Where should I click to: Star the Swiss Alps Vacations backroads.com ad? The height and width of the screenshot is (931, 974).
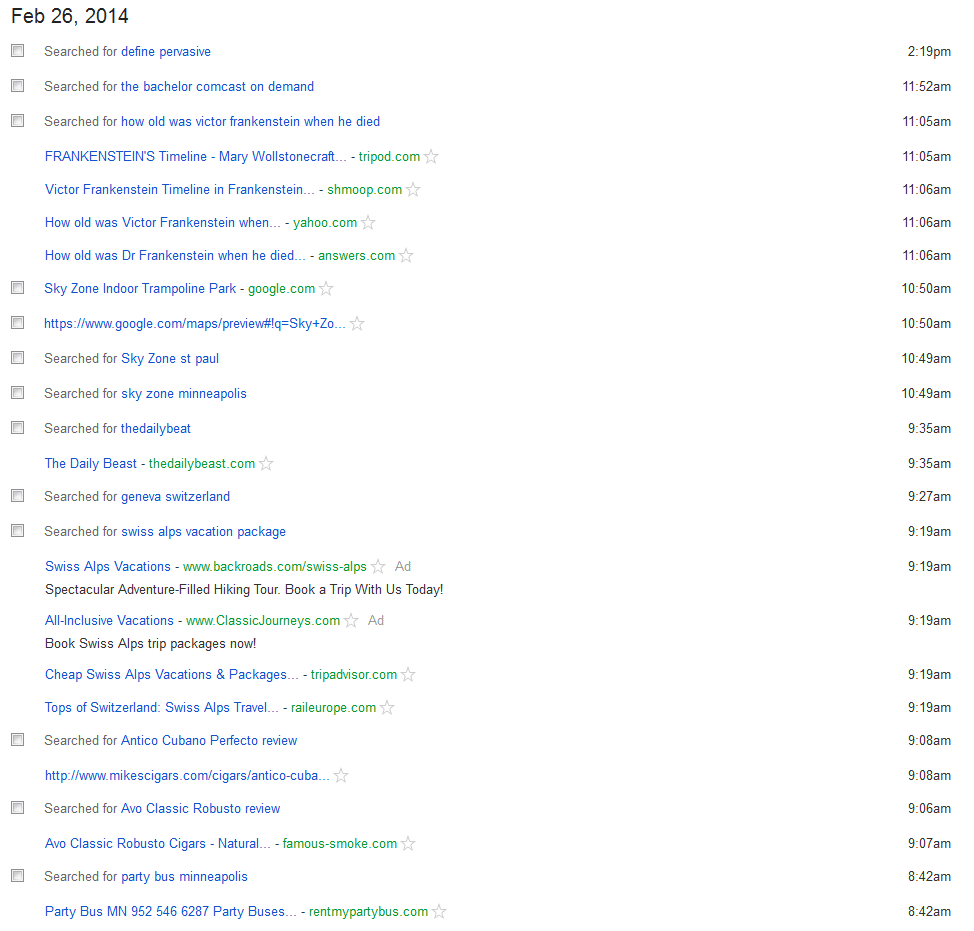(x=379, y=566)
